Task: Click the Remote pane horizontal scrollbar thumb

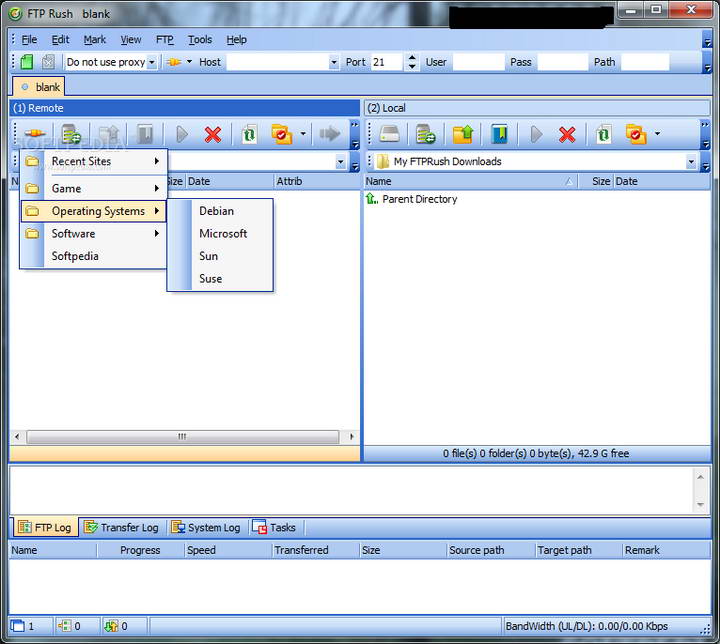Action: 182,436
